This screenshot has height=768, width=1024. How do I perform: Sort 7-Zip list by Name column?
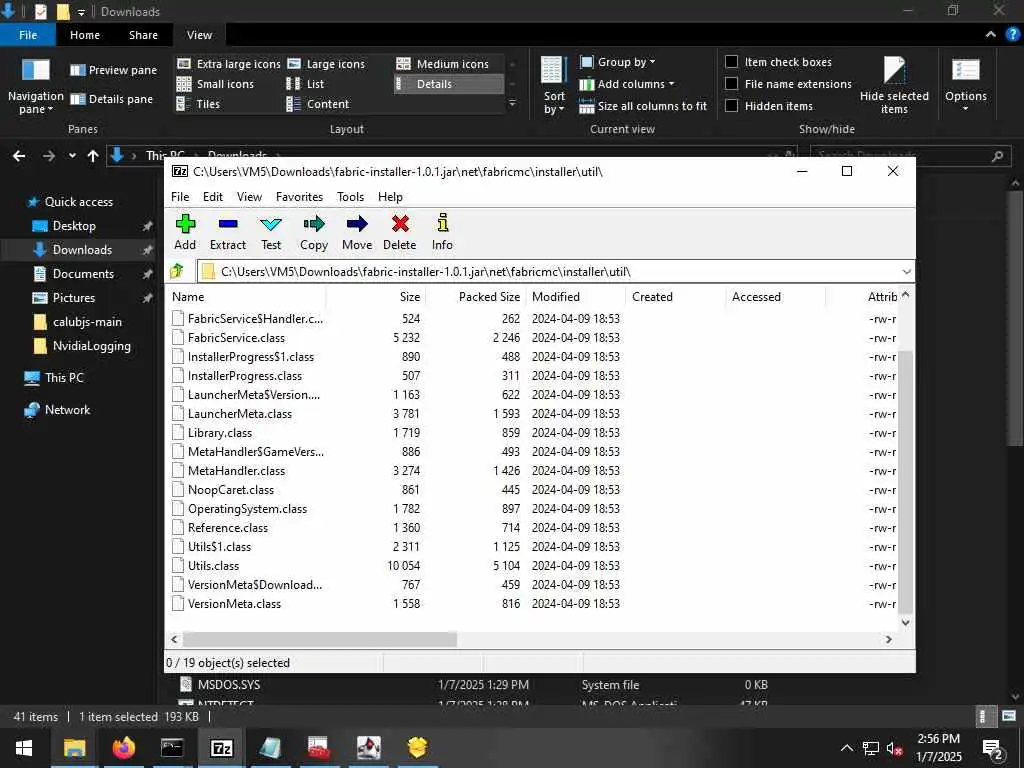click(247, 296)
